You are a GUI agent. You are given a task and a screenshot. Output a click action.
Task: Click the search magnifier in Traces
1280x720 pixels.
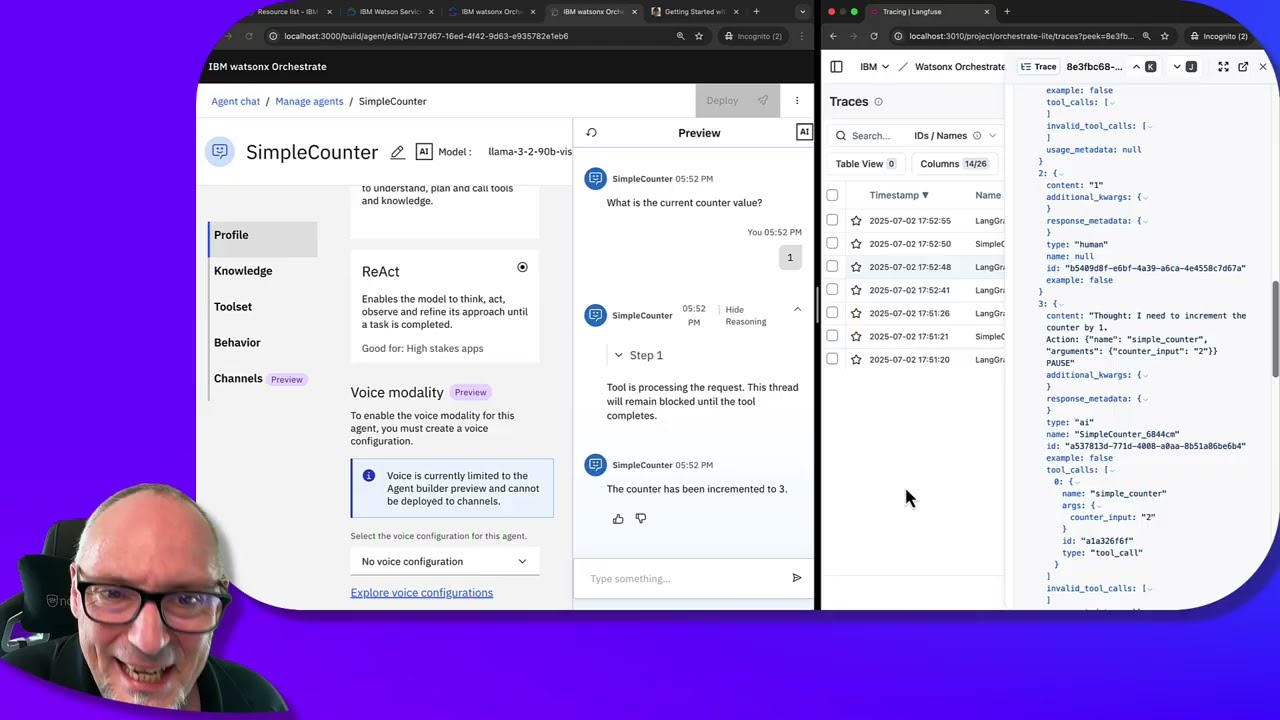click(841, 136)
